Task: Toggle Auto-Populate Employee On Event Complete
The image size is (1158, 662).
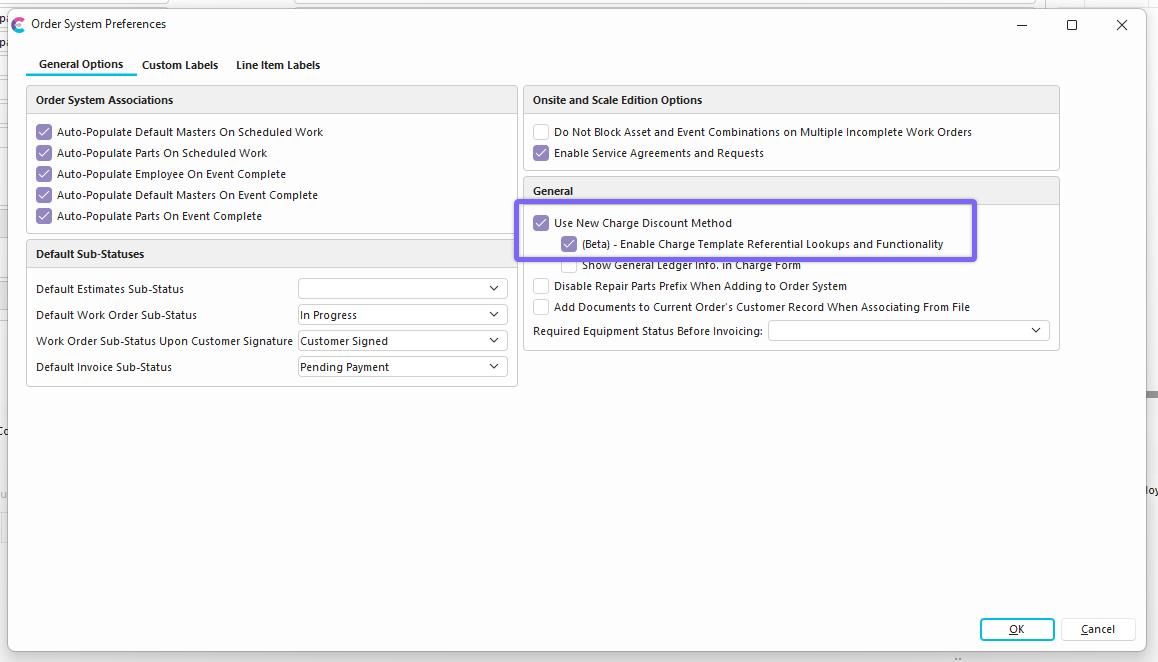Action: [44, 174]
